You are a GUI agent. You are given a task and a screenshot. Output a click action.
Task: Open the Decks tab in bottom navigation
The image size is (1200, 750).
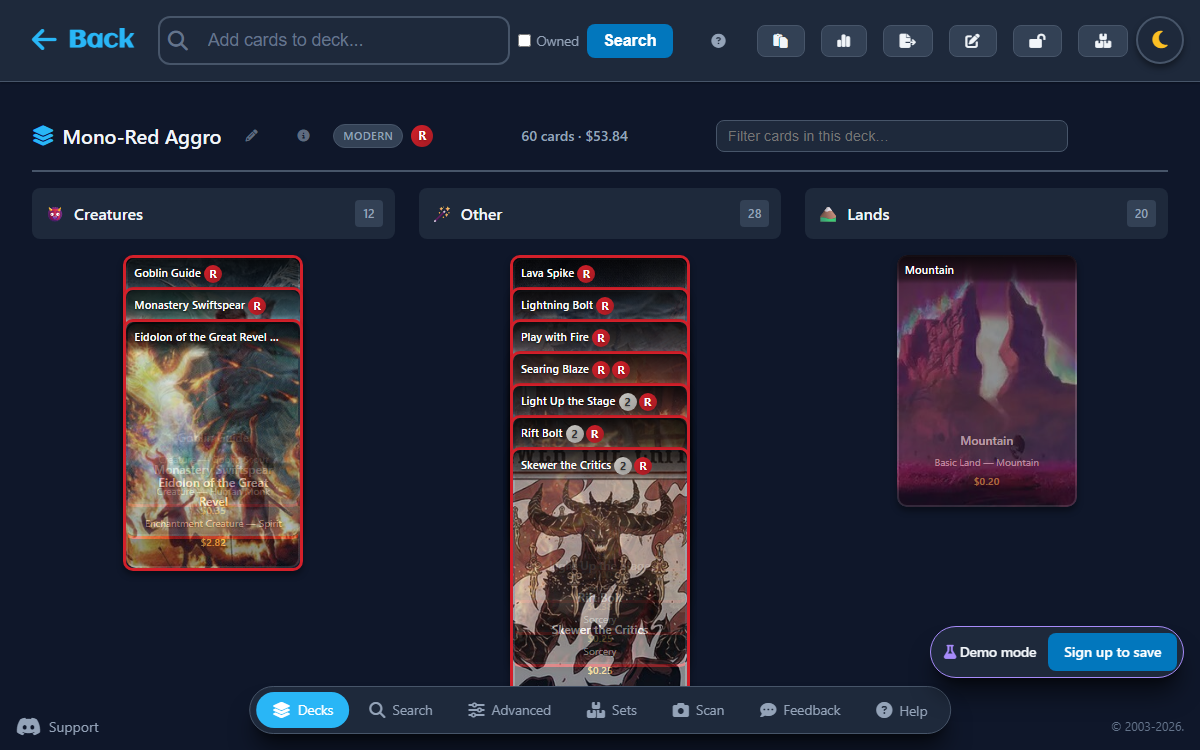303,710
